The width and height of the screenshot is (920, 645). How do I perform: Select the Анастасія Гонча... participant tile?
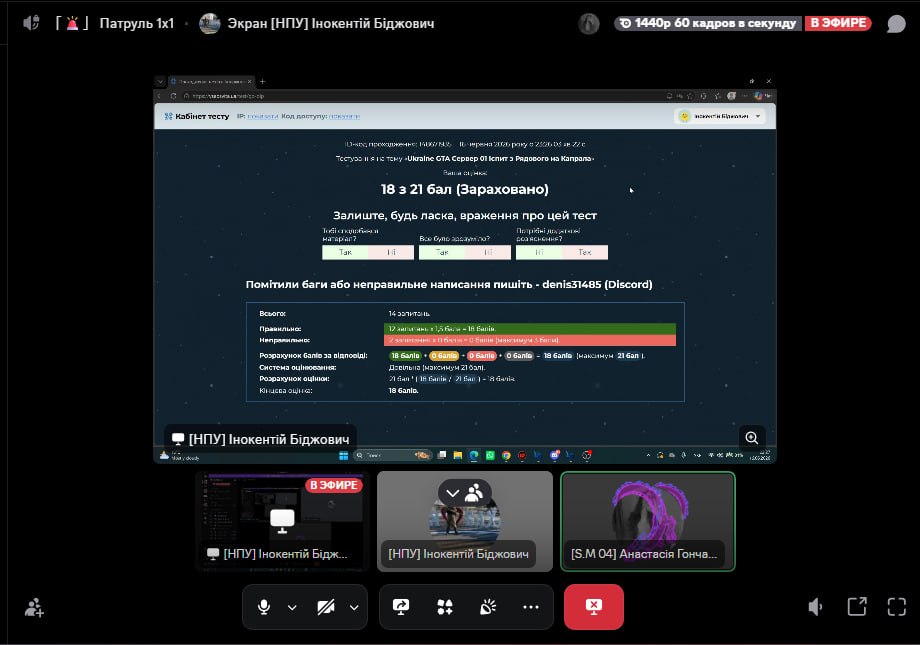pos(648,521)
